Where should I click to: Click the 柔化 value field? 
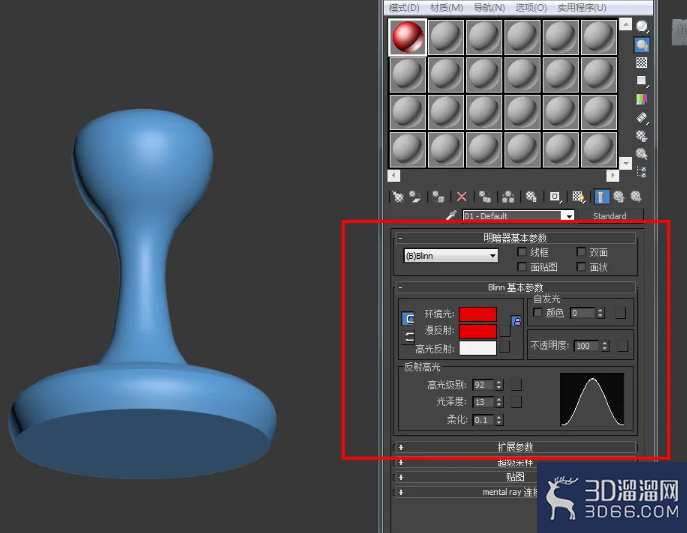tap(484, 420)
